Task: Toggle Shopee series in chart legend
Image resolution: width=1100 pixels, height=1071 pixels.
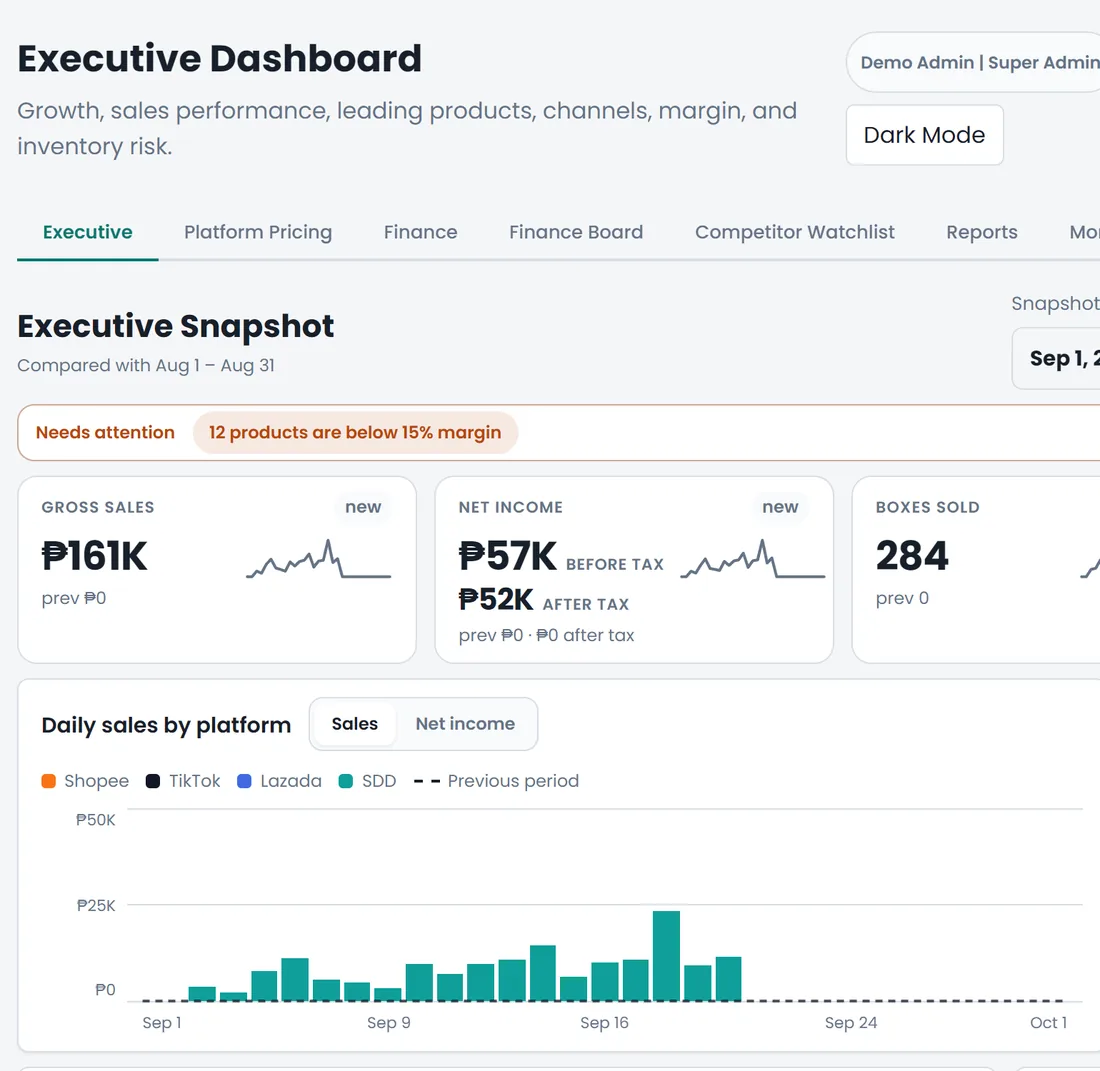Action: coord(86,781)
